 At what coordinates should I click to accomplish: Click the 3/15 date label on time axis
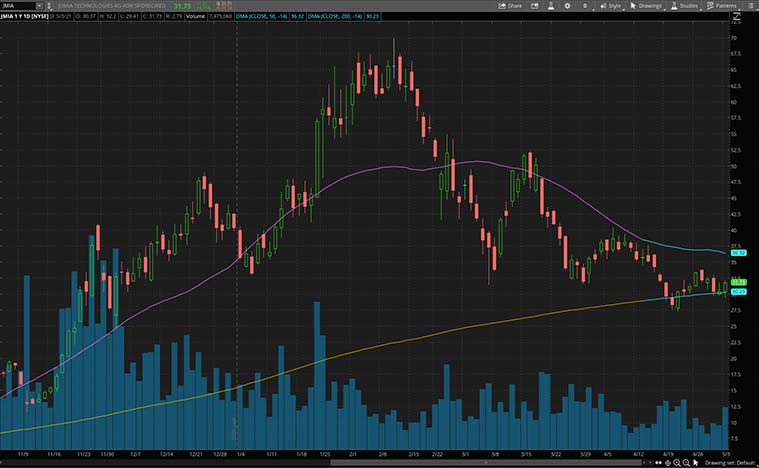coord(526,454)
